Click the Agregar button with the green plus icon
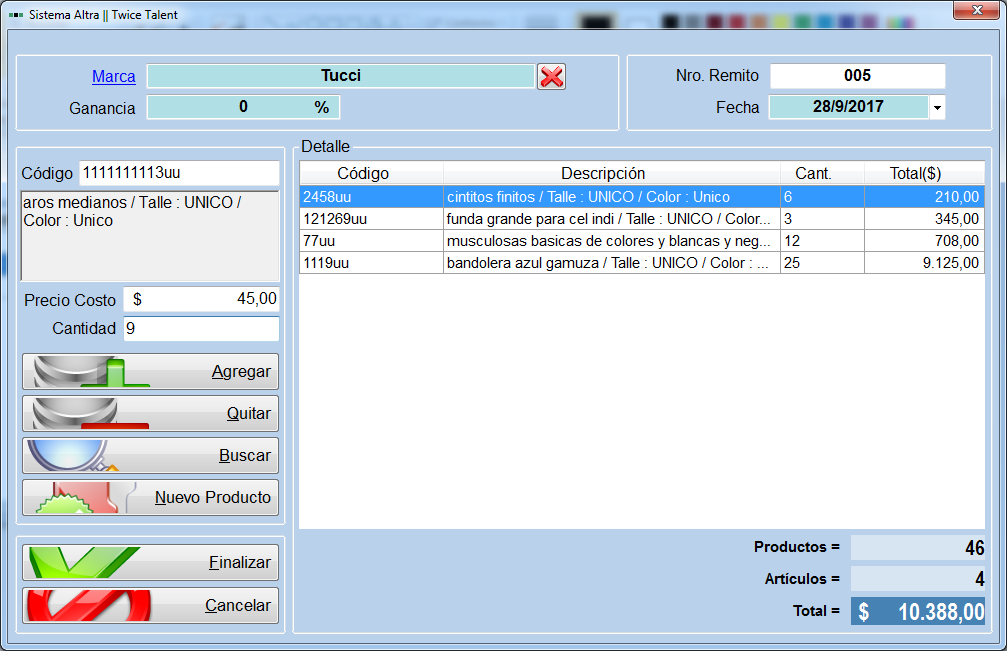This screenshot has width=1007, height=651. (151, 372)
